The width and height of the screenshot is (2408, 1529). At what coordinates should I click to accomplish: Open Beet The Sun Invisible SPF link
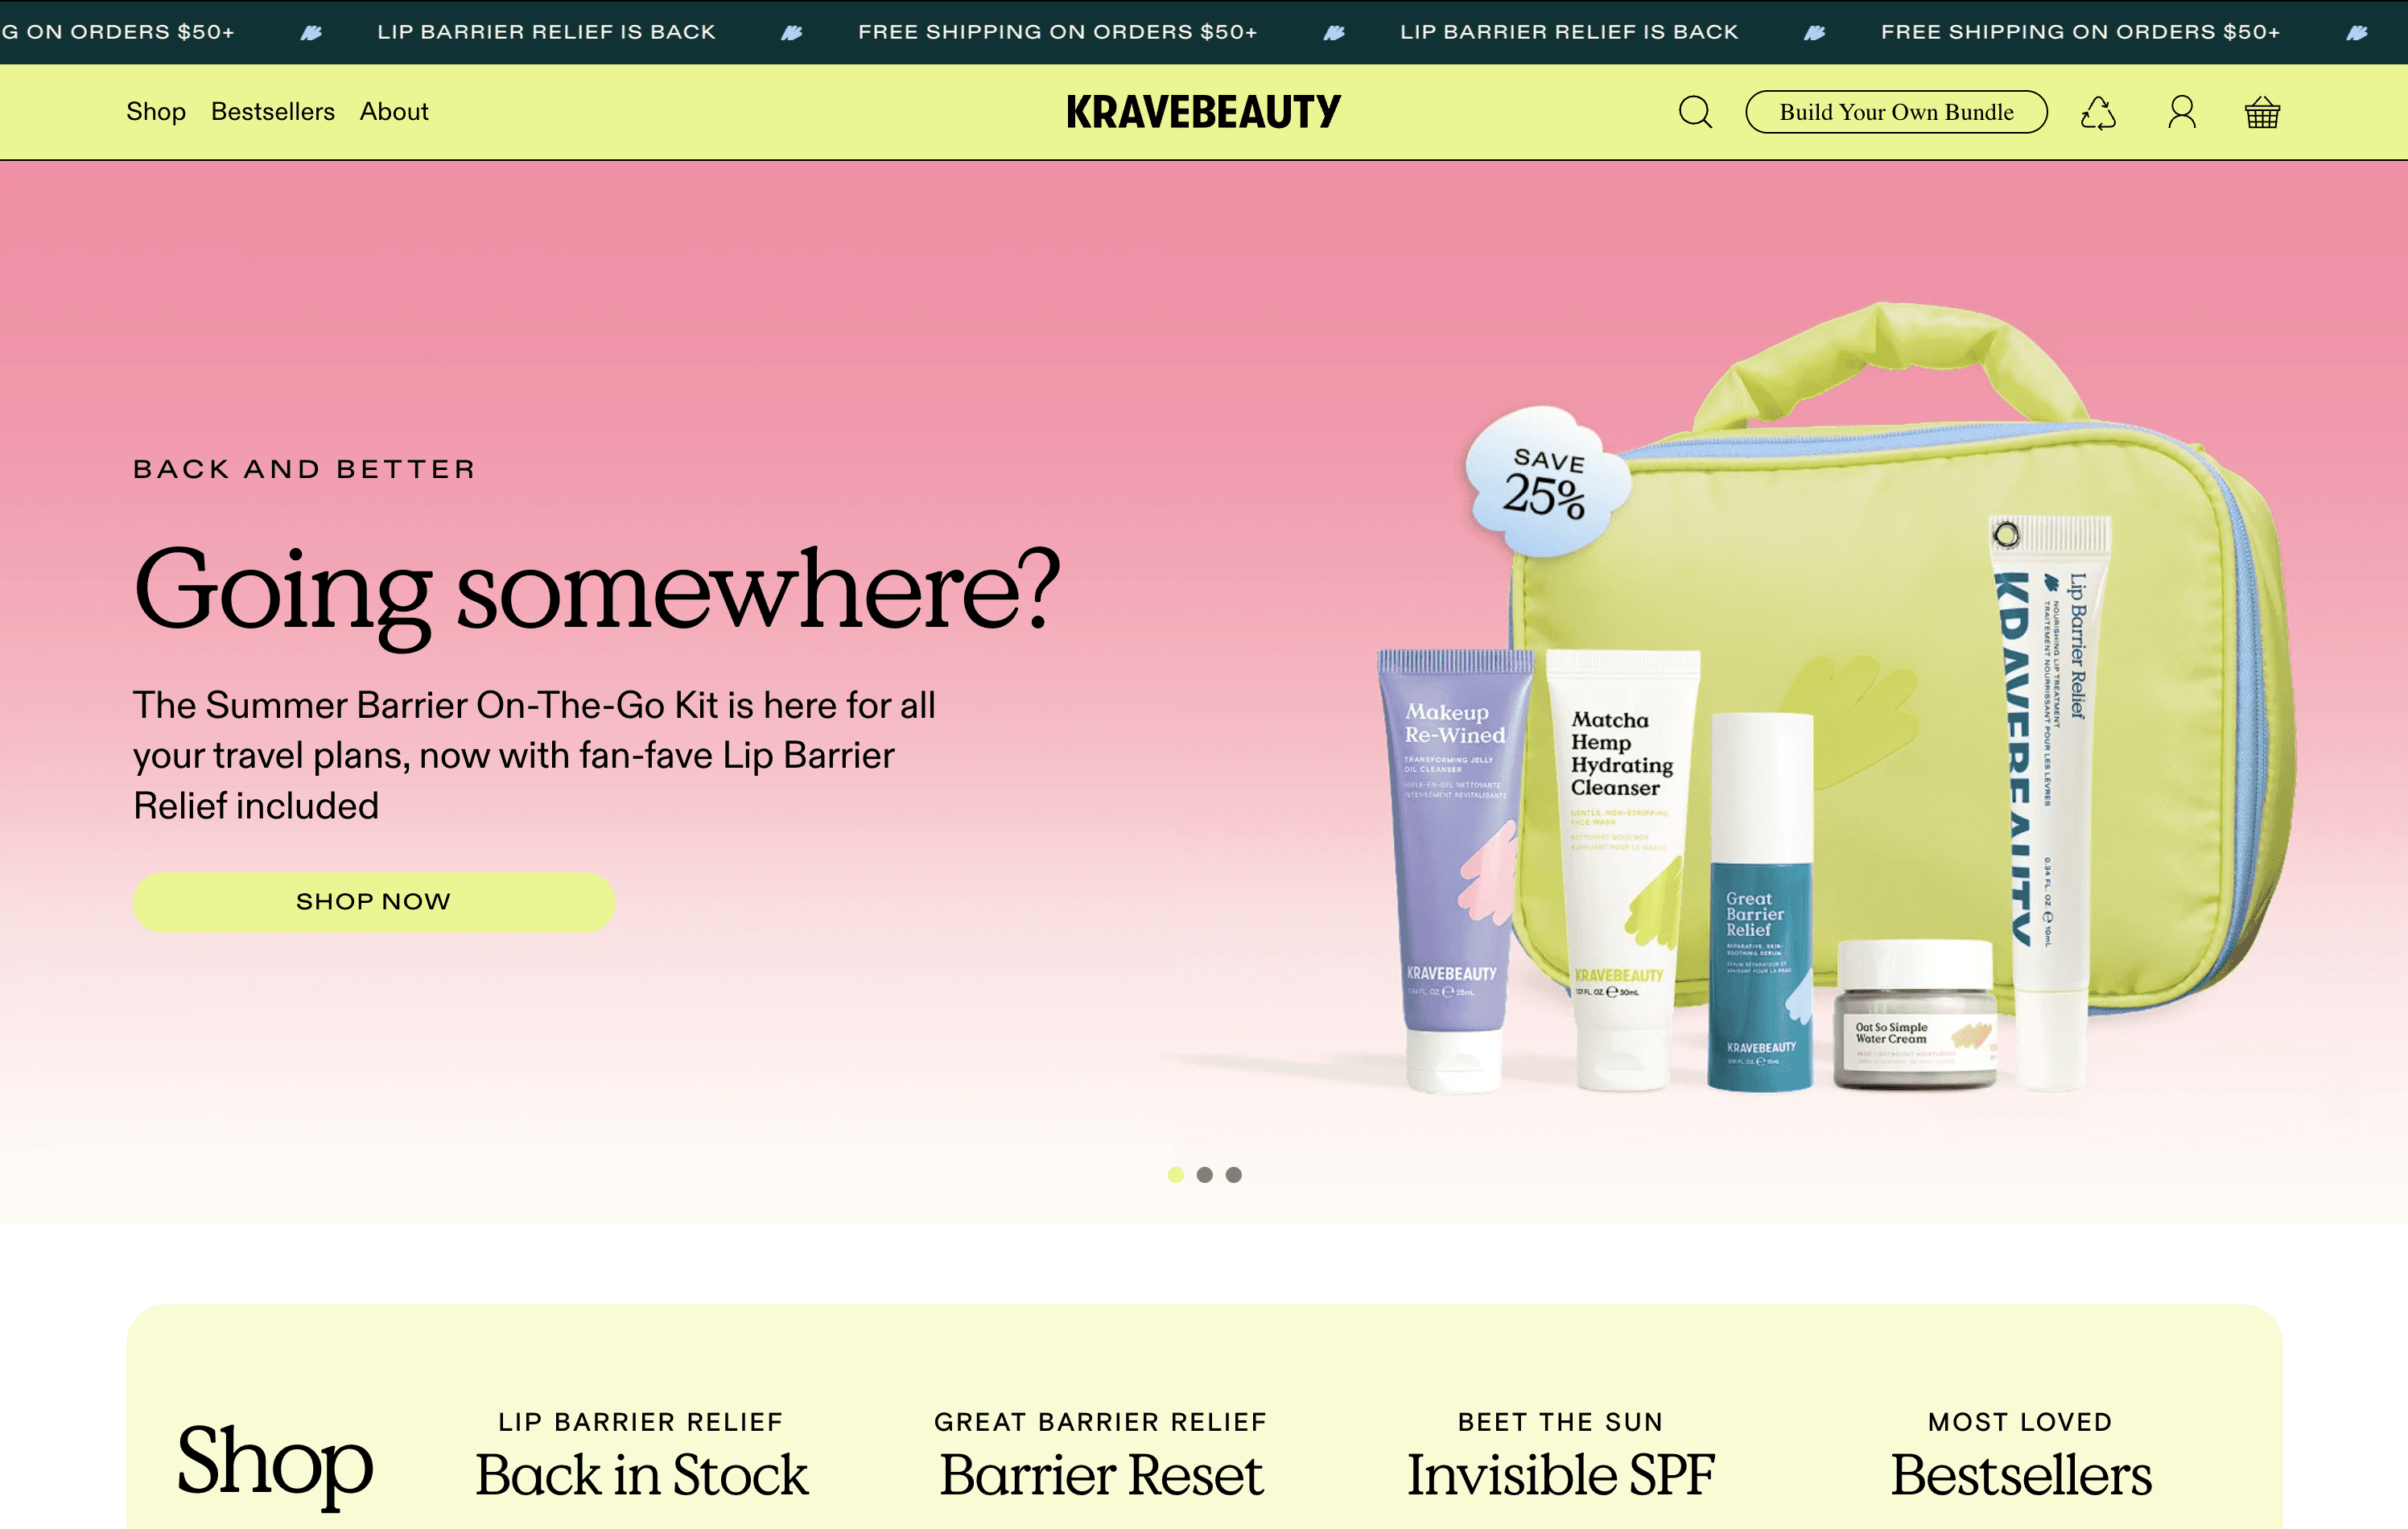(x=1561, y=1456)
